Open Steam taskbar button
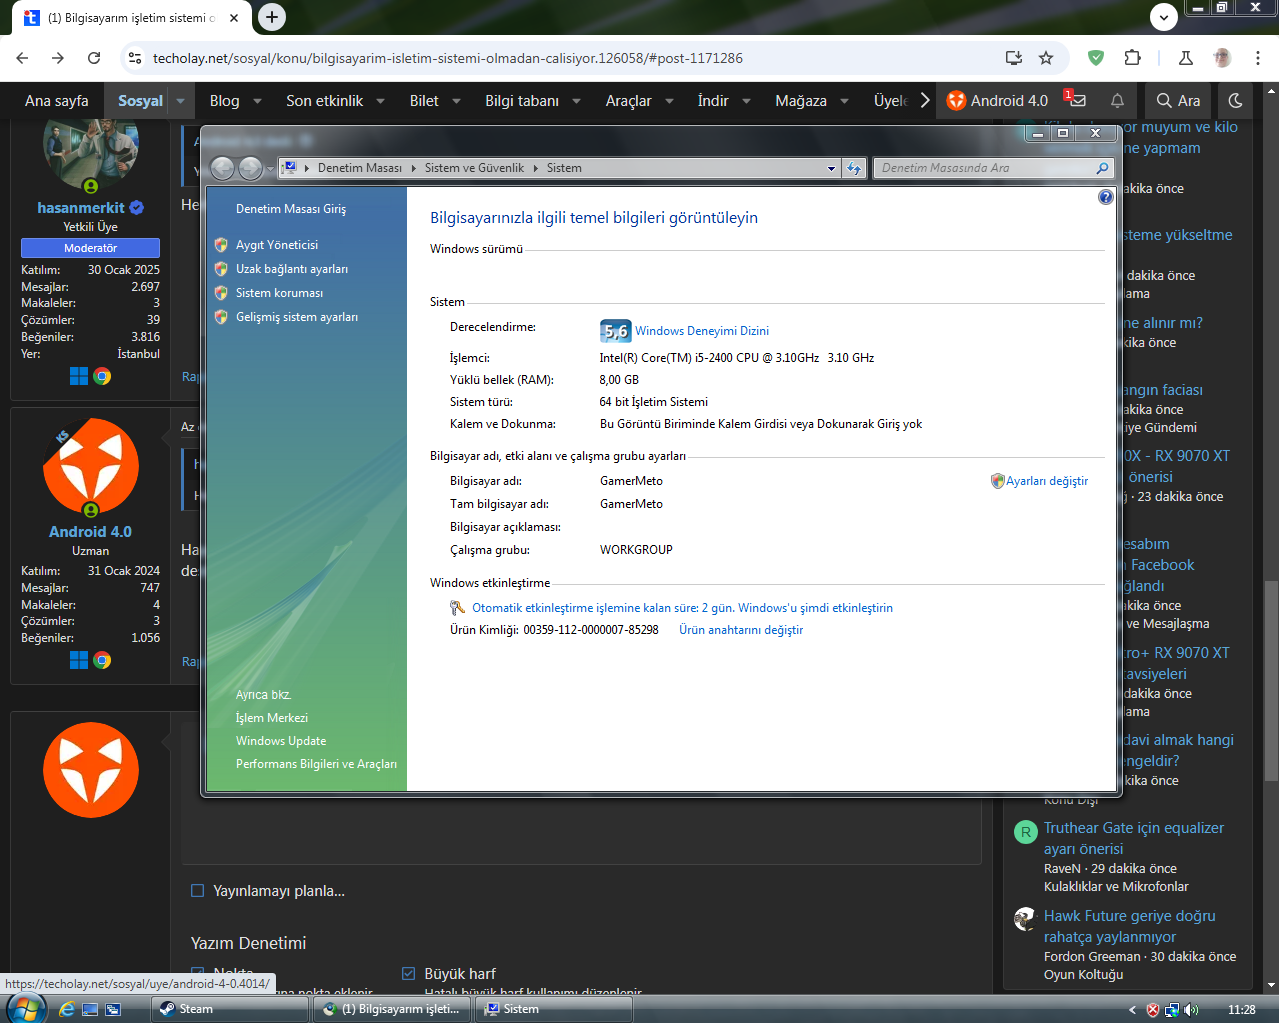The width and height of the screenshot is (1279, 1023). coord(230,1009)
